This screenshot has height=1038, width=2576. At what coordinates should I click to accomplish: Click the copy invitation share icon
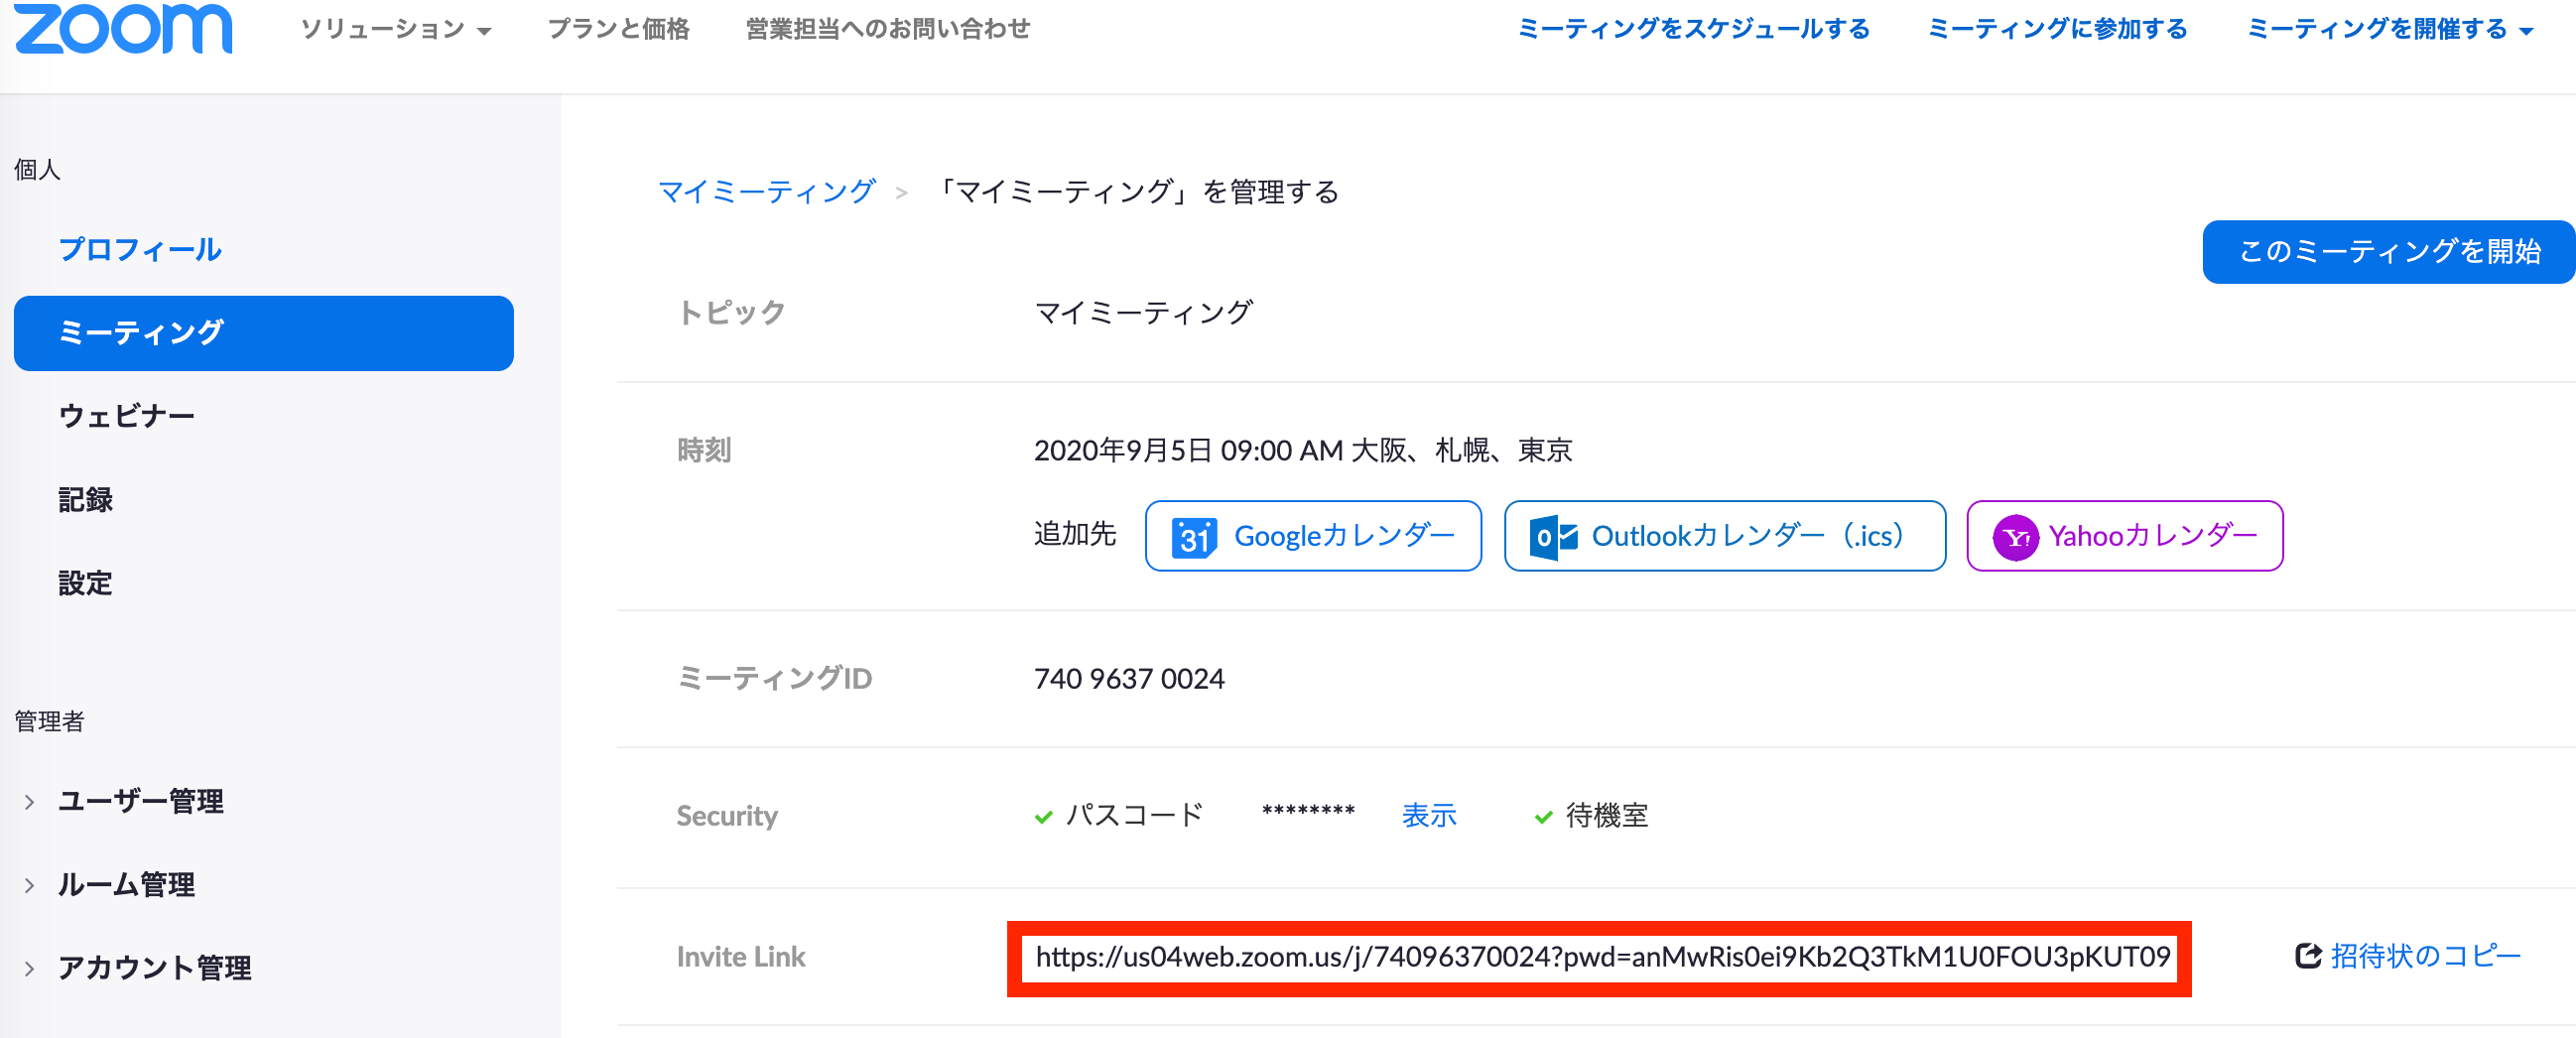pyautogui.click(x=2308, y=956)
